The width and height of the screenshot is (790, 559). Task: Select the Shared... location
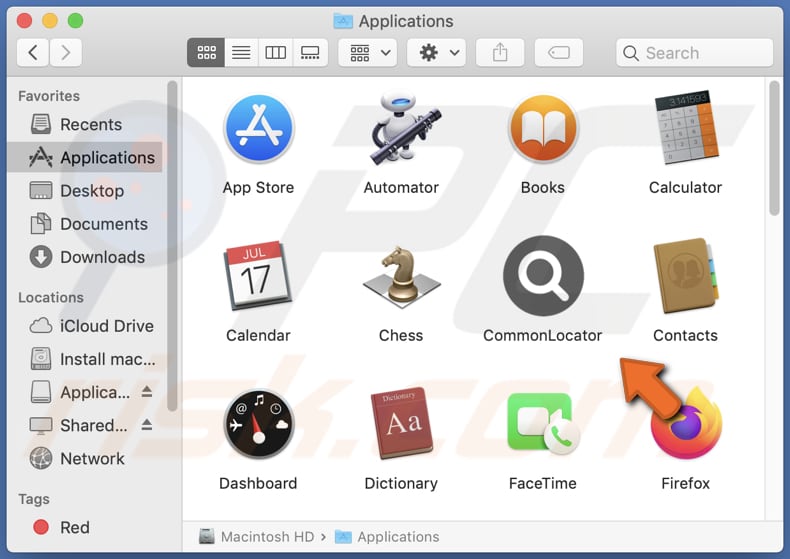click(x=79, y=426)
